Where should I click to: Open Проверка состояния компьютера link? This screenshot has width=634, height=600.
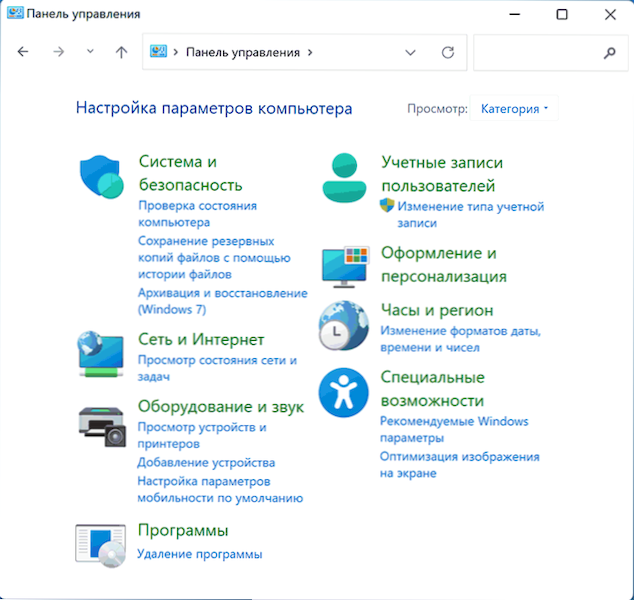tap(197, 213)
